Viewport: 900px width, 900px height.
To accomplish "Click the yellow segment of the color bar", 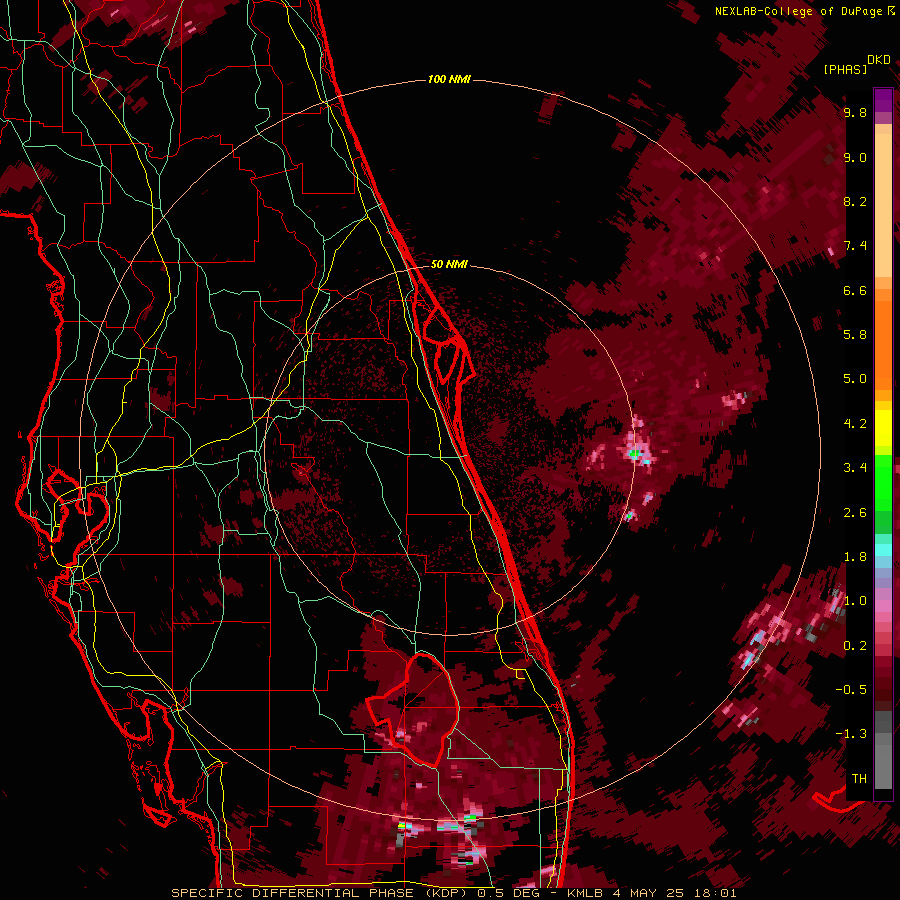I will coord(883,428).
